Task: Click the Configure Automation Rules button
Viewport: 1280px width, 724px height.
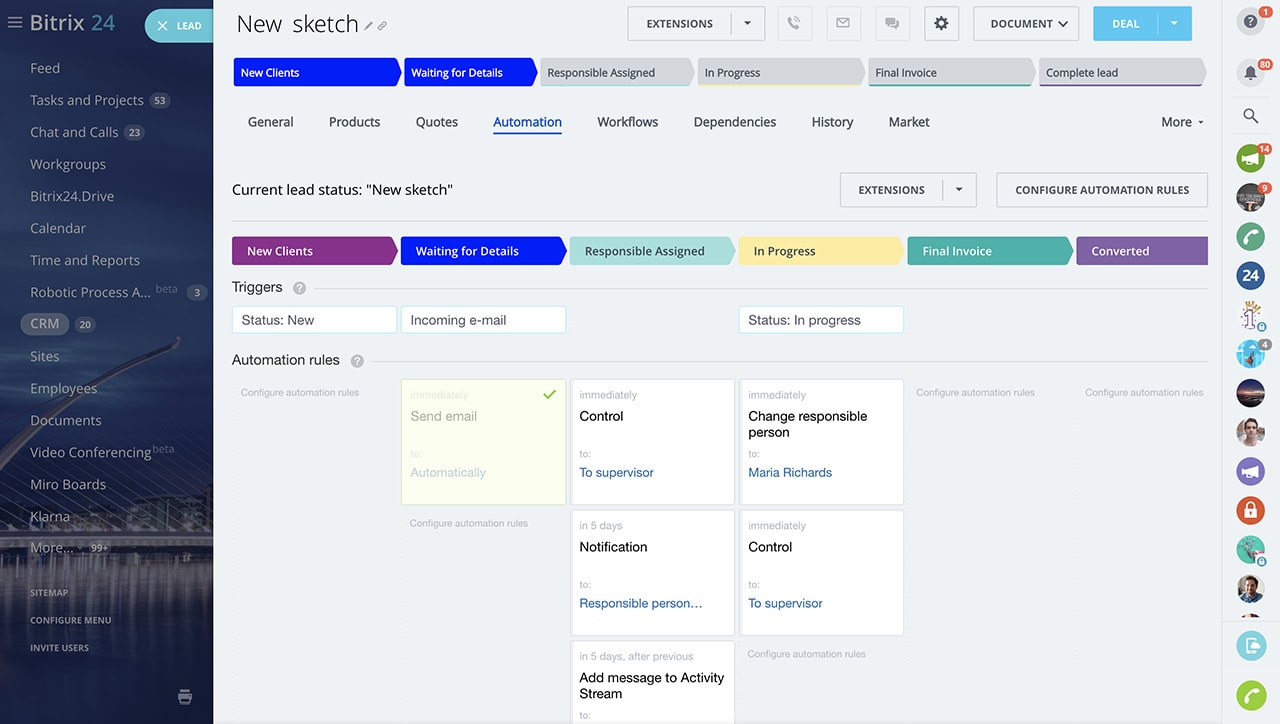Action: (1101, 189)
